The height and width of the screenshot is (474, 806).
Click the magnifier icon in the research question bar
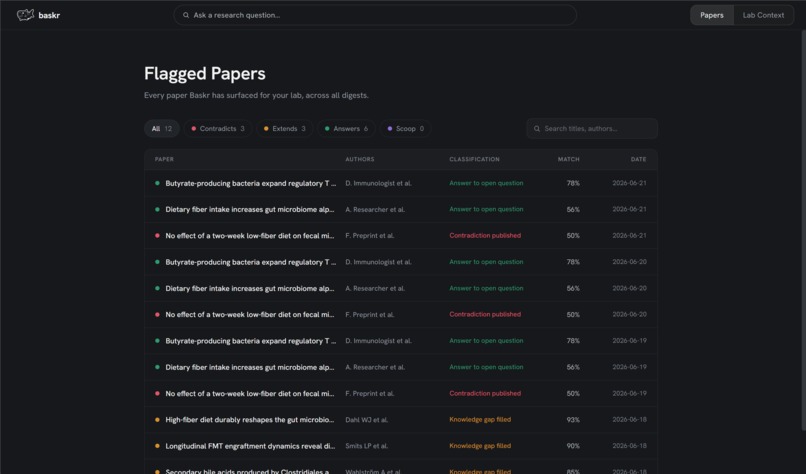[x=186, y=15]
